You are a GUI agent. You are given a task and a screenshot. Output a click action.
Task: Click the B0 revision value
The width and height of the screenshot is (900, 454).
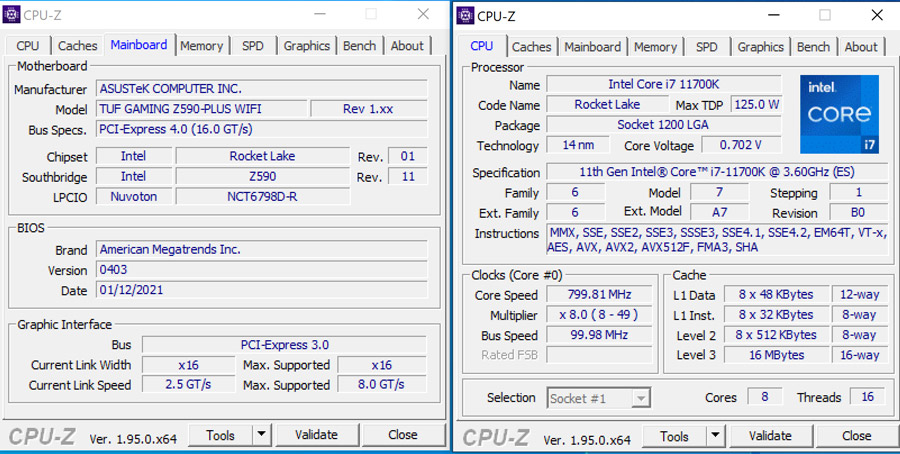pyautogui.click(x=858, y=213)
